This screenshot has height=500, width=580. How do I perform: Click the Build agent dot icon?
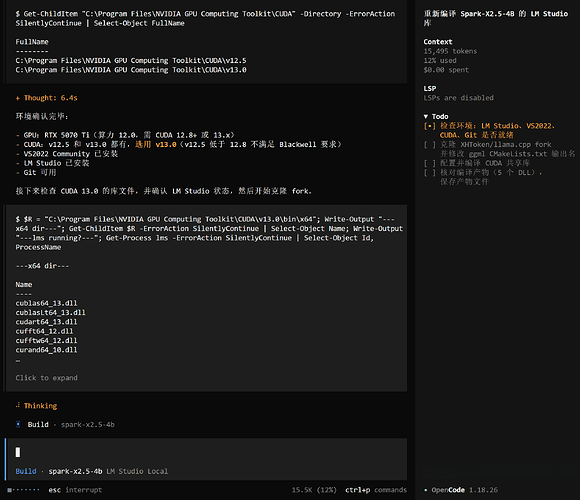pos(18,424)
